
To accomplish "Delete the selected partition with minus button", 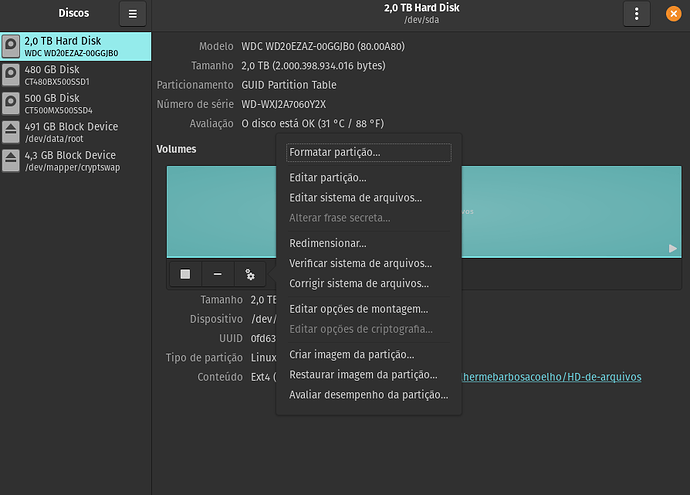I will pos(217,275).
